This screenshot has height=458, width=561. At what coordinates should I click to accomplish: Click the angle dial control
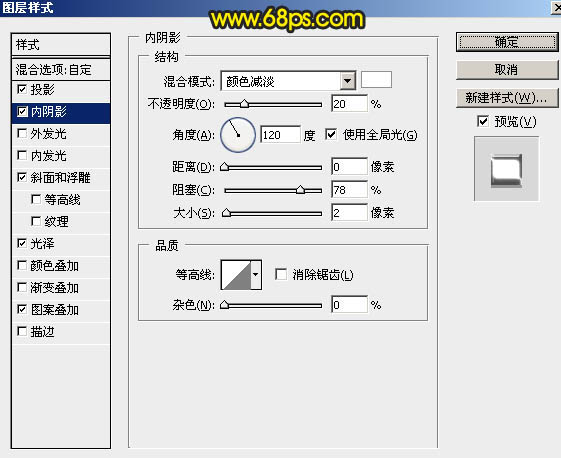(238, 135)
